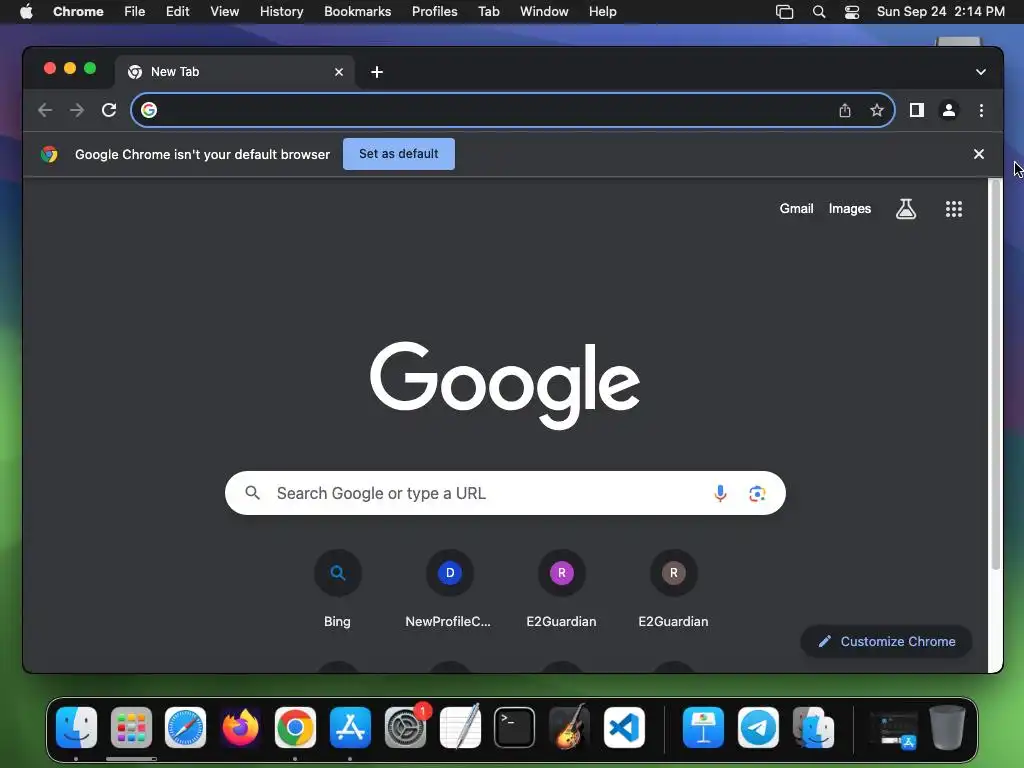1024x768 pixels.
Task: Toggle the side panel icon
Action: point(917,110)
